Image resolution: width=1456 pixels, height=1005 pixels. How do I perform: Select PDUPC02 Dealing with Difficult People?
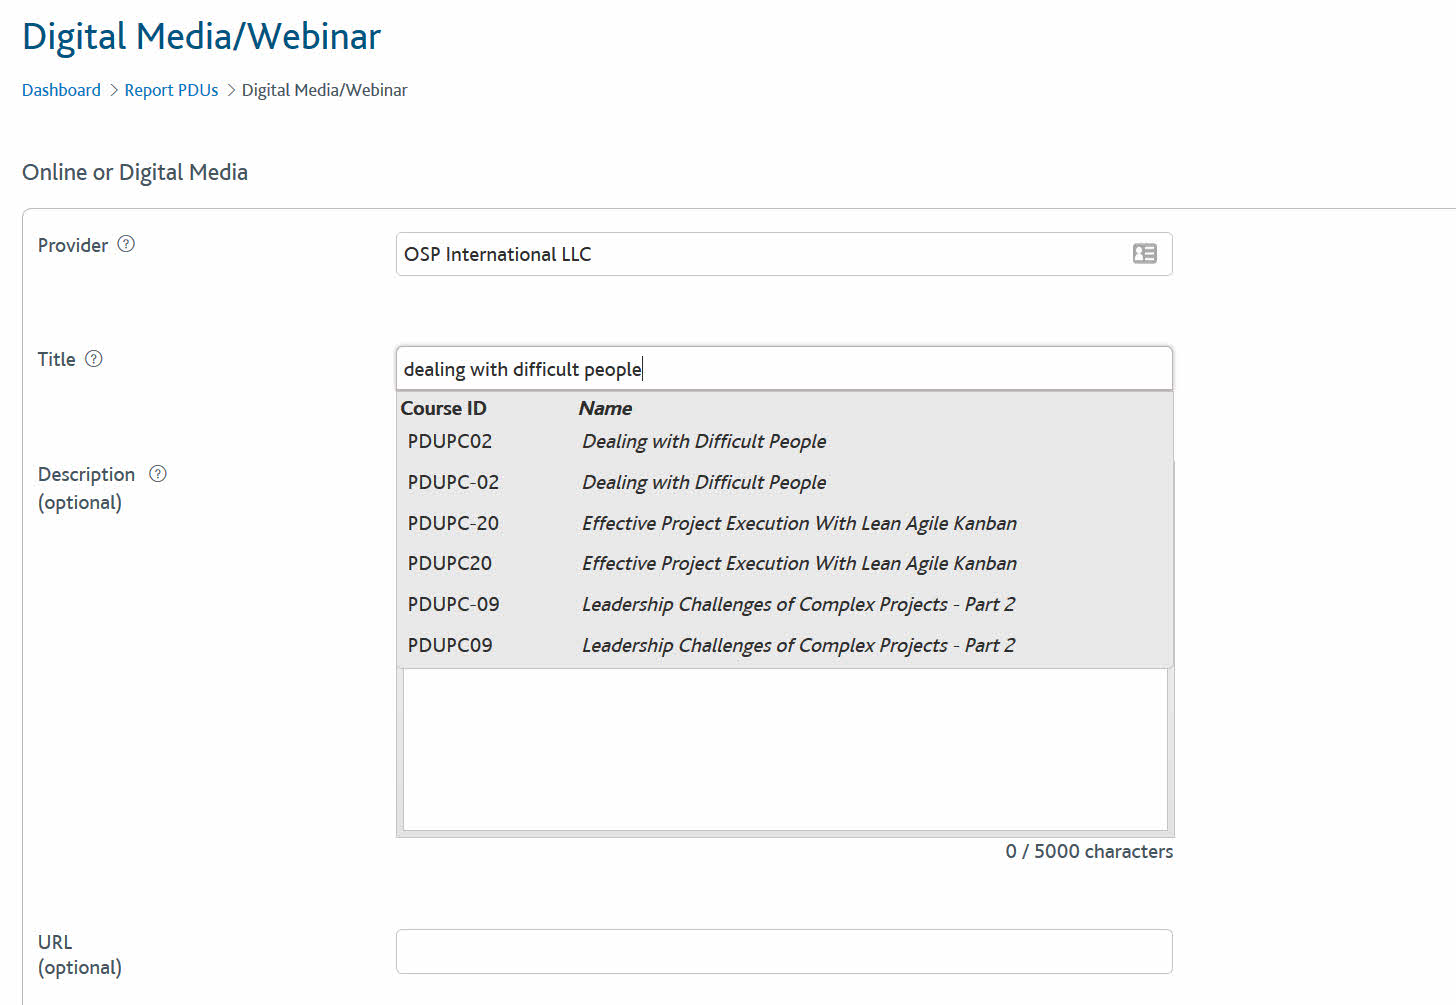coord(785,441)
